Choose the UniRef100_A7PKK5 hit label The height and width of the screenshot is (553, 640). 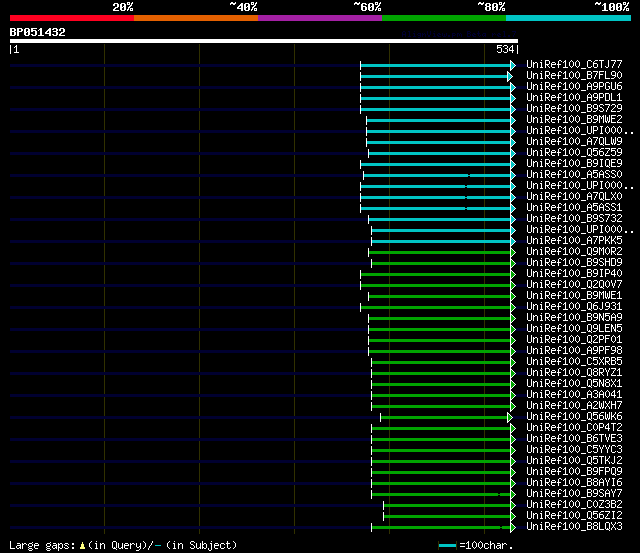tap(574, 241)
